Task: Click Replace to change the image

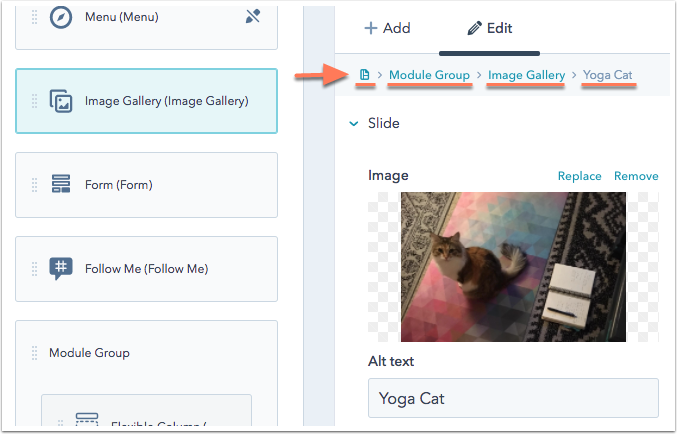Action: pos(579,176)
